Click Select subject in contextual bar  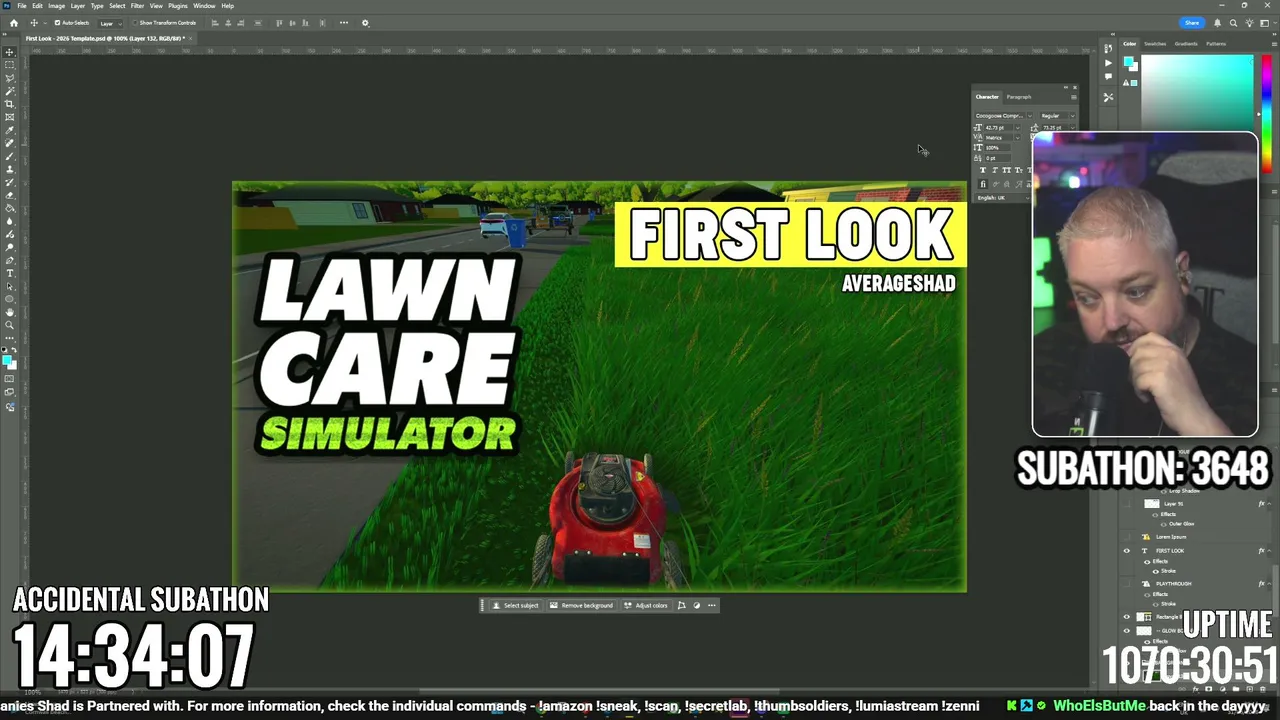[x=516, y=605]
